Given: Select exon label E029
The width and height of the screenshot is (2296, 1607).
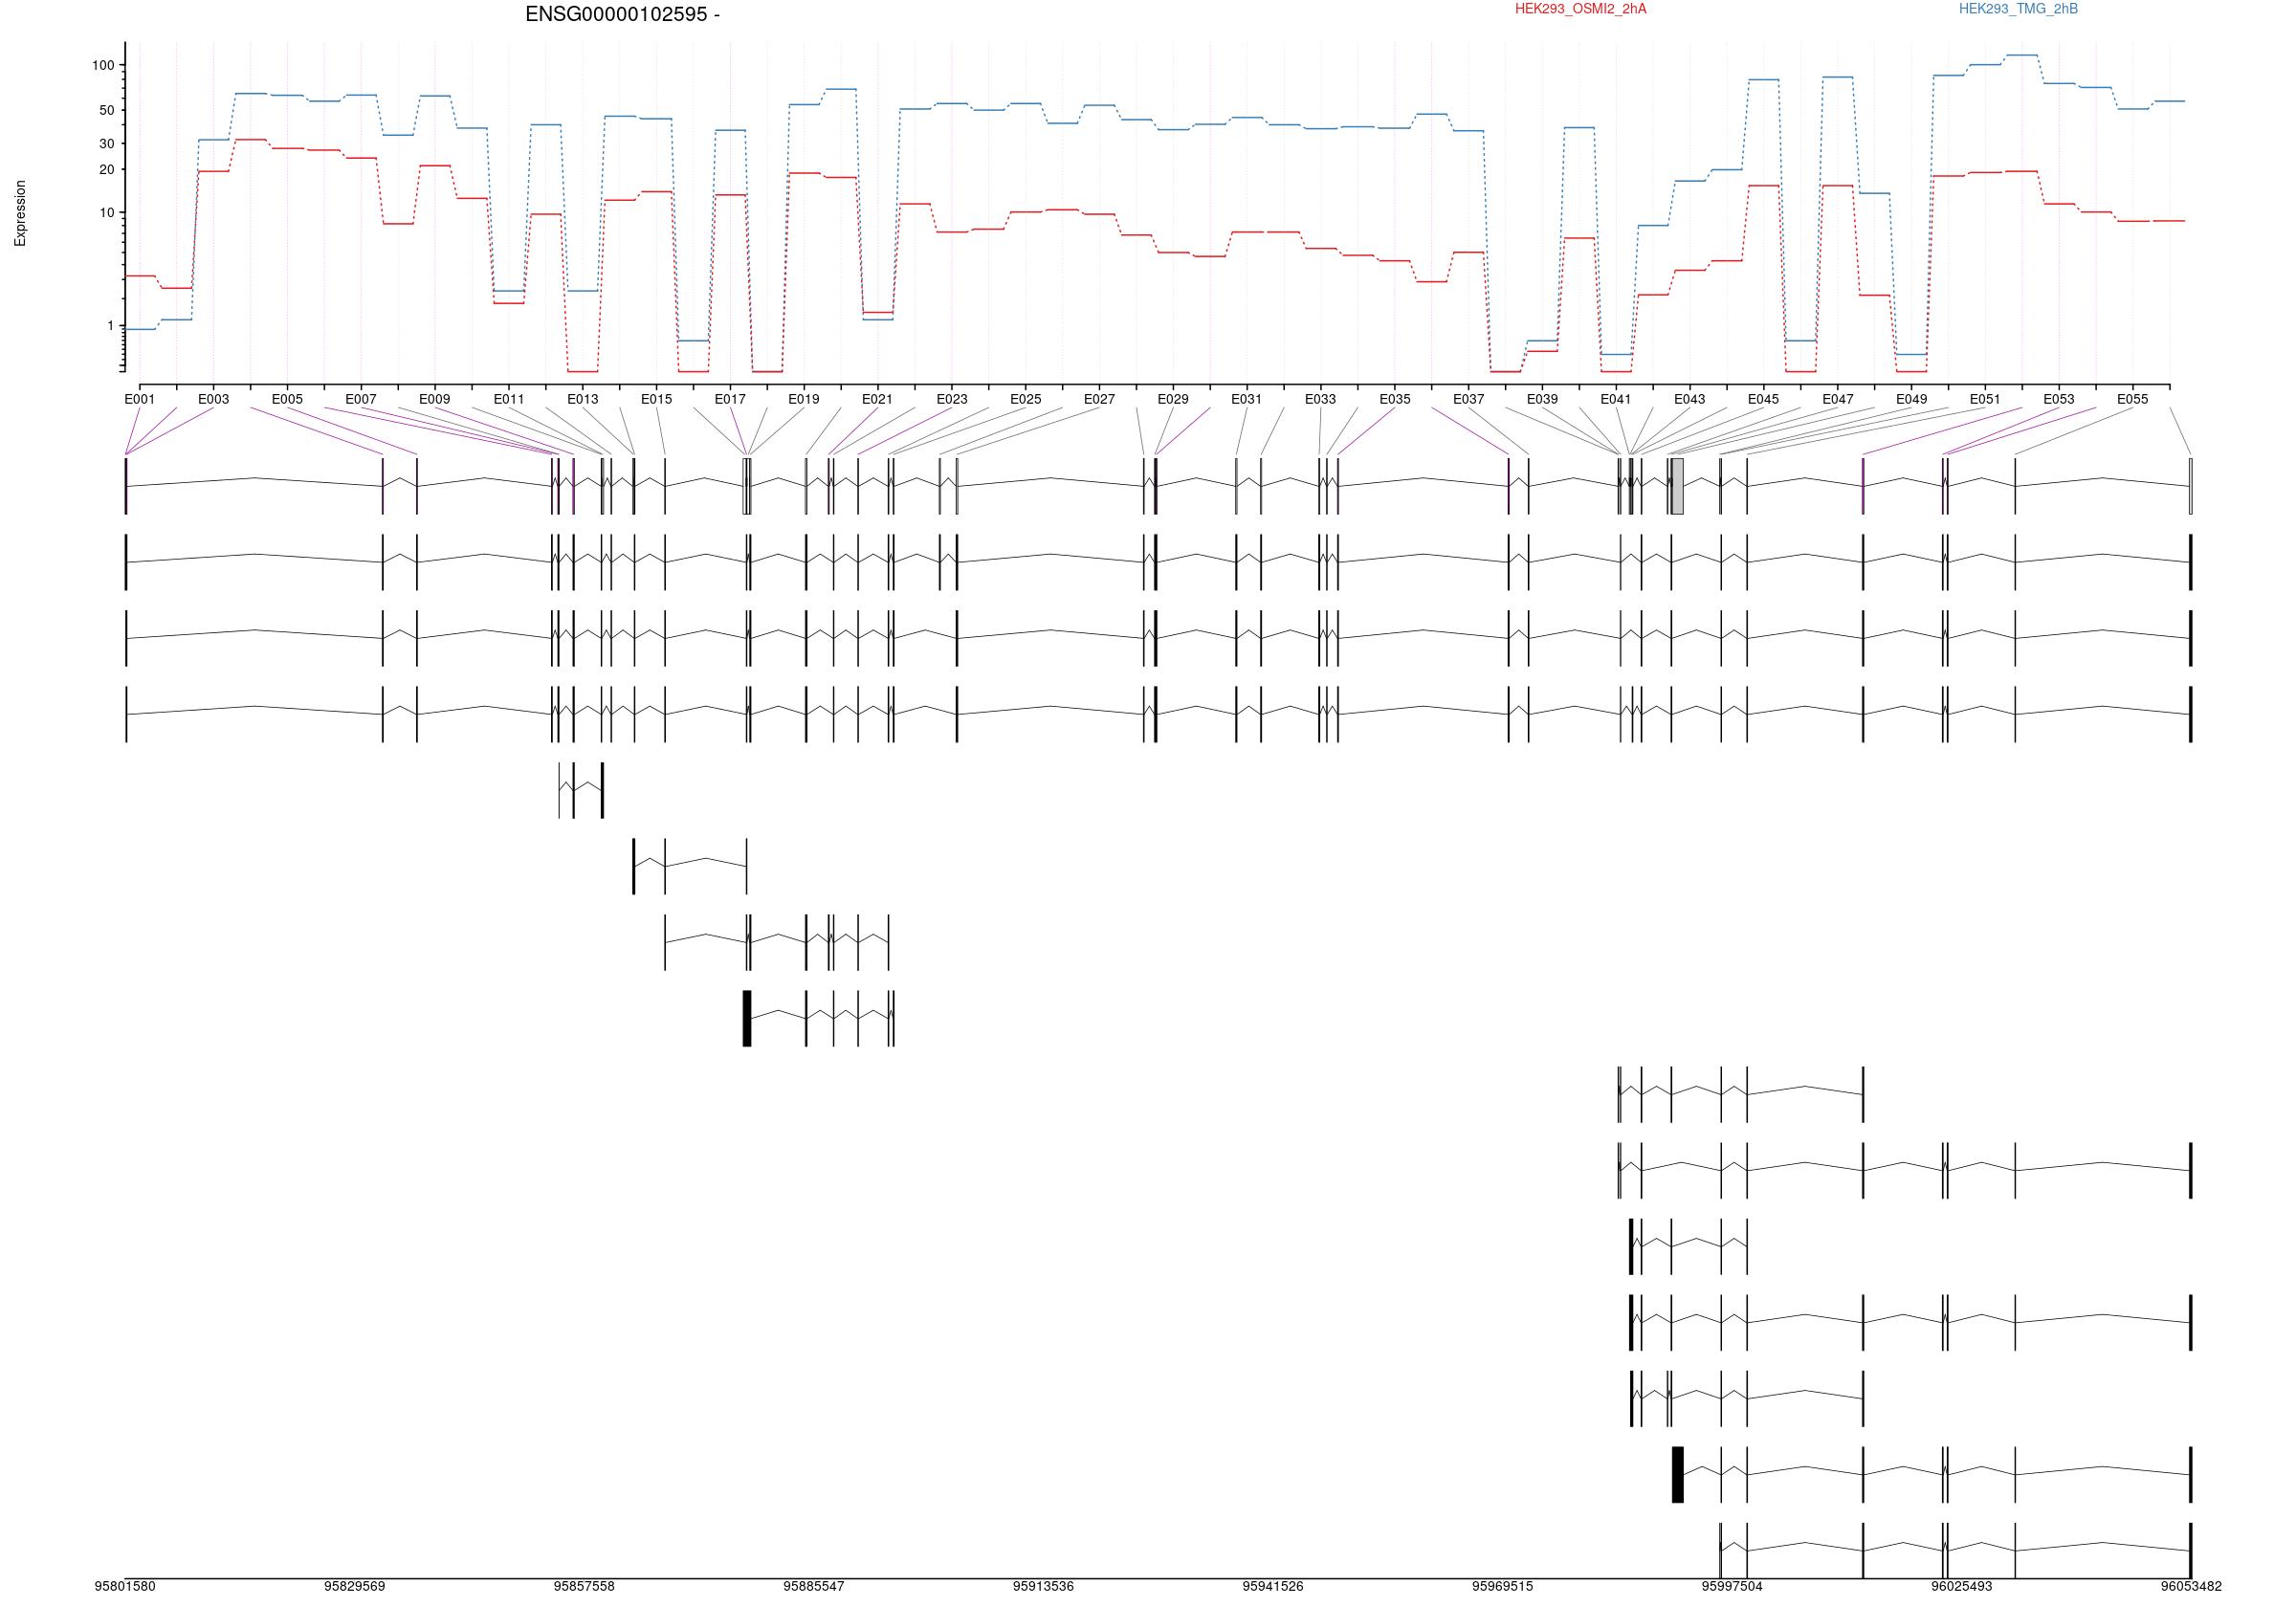Looking at the screenshot, I should click(x=1174, y=399).
